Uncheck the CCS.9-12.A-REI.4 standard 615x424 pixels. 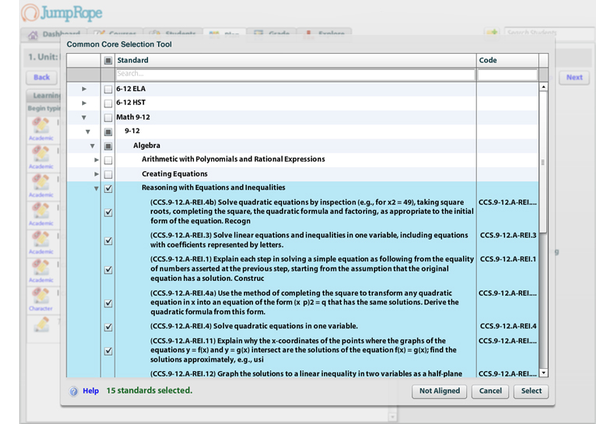pyautogui.click(x=108, y=327)
